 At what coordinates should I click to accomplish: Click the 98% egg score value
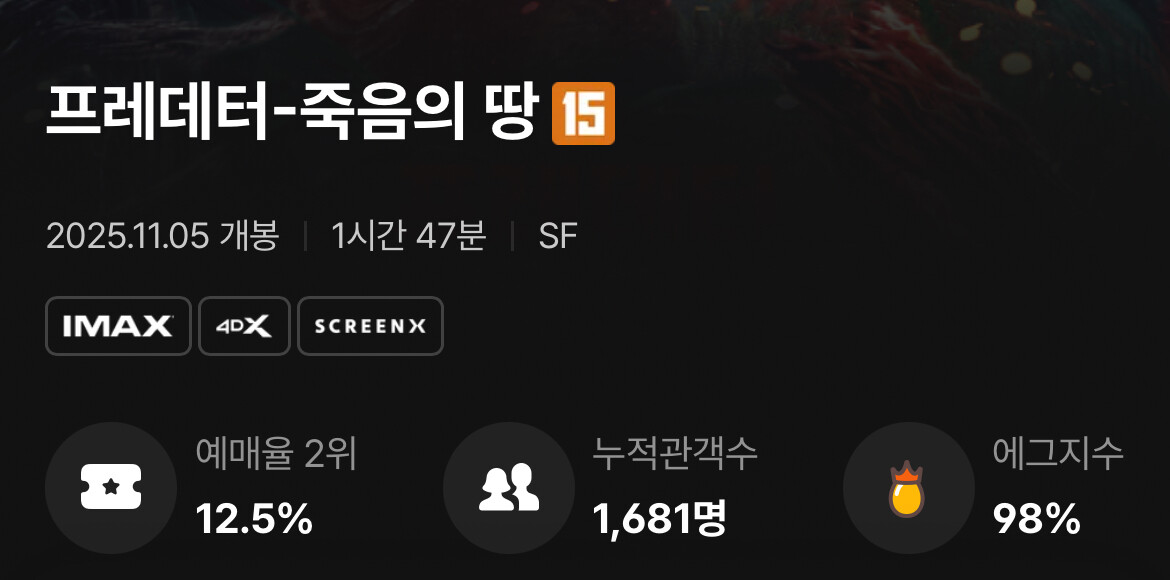pos(1036,520)
